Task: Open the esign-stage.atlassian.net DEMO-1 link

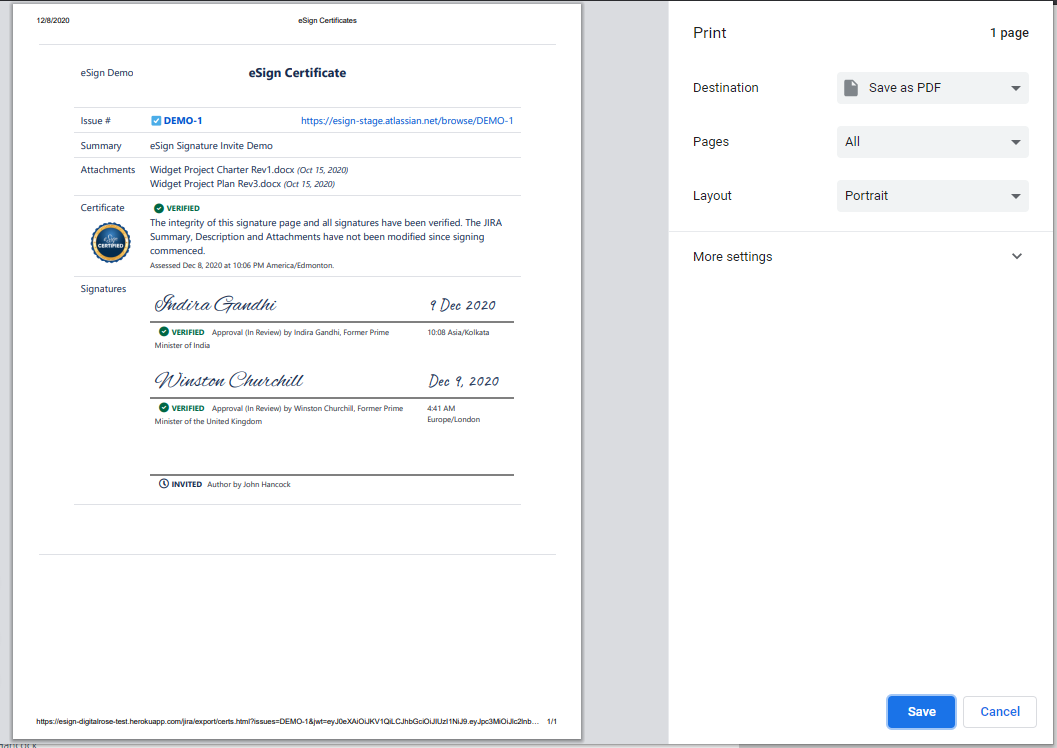Action: [407, 121]
